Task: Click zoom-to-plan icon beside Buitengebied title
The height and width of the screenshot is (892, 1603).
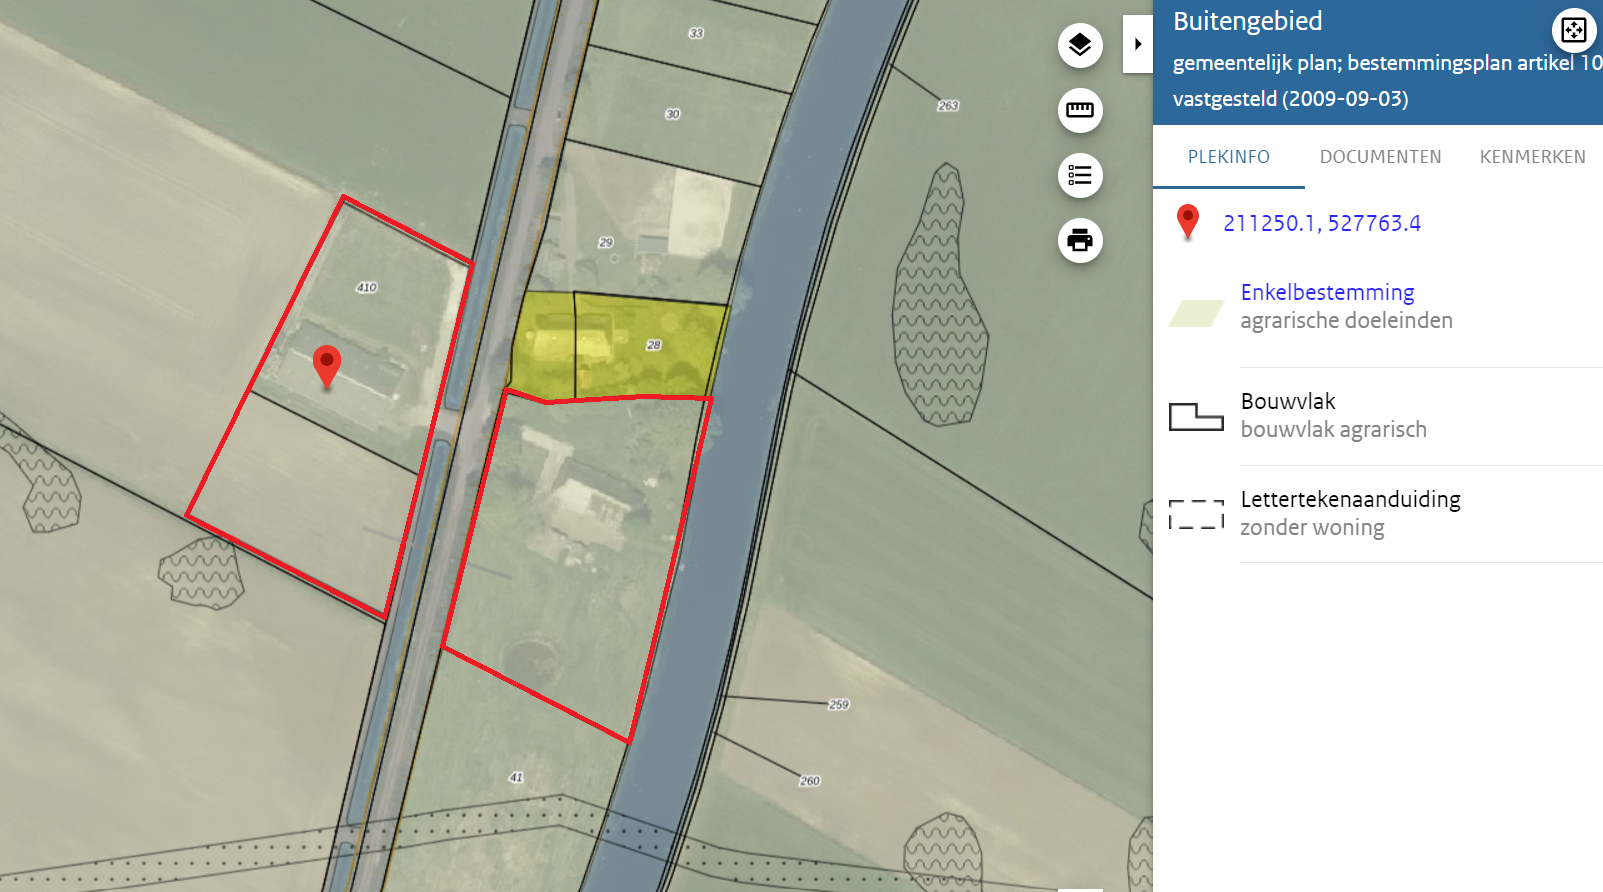Action: pyautogui.click(x=1573, y=30)
